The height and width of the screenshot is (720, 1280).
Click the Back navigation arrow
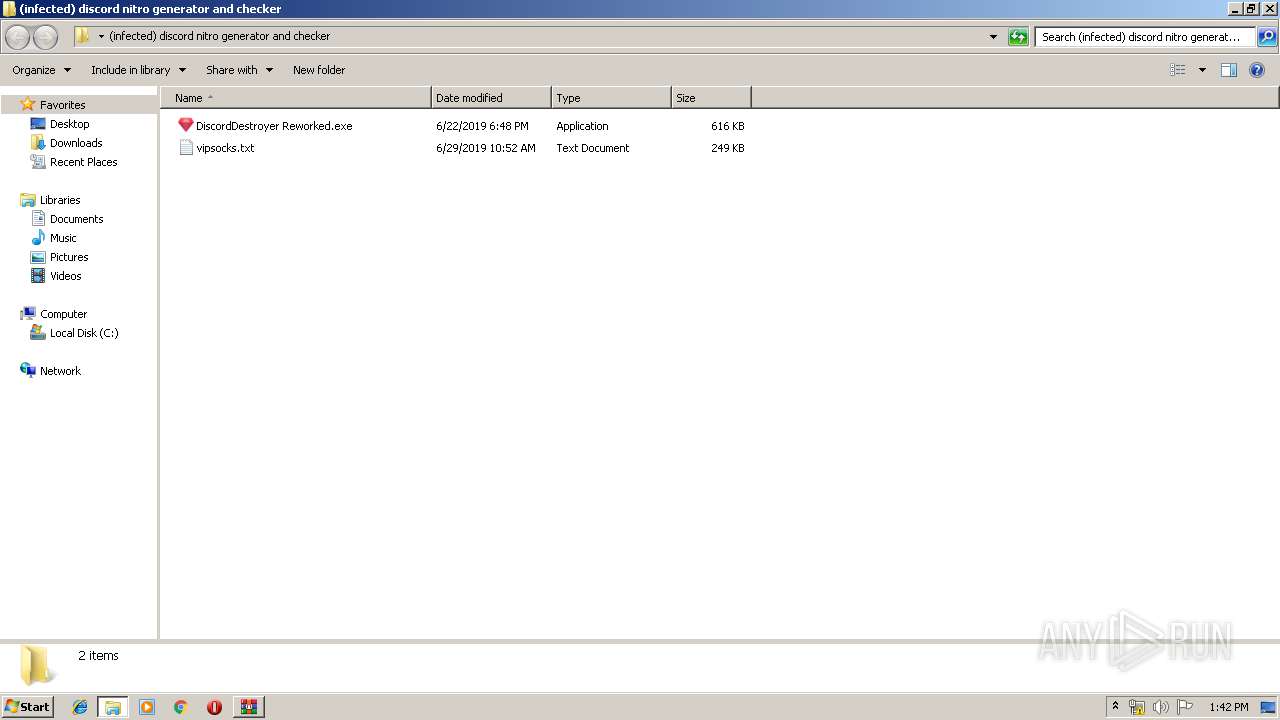click(x=18, y=37)
